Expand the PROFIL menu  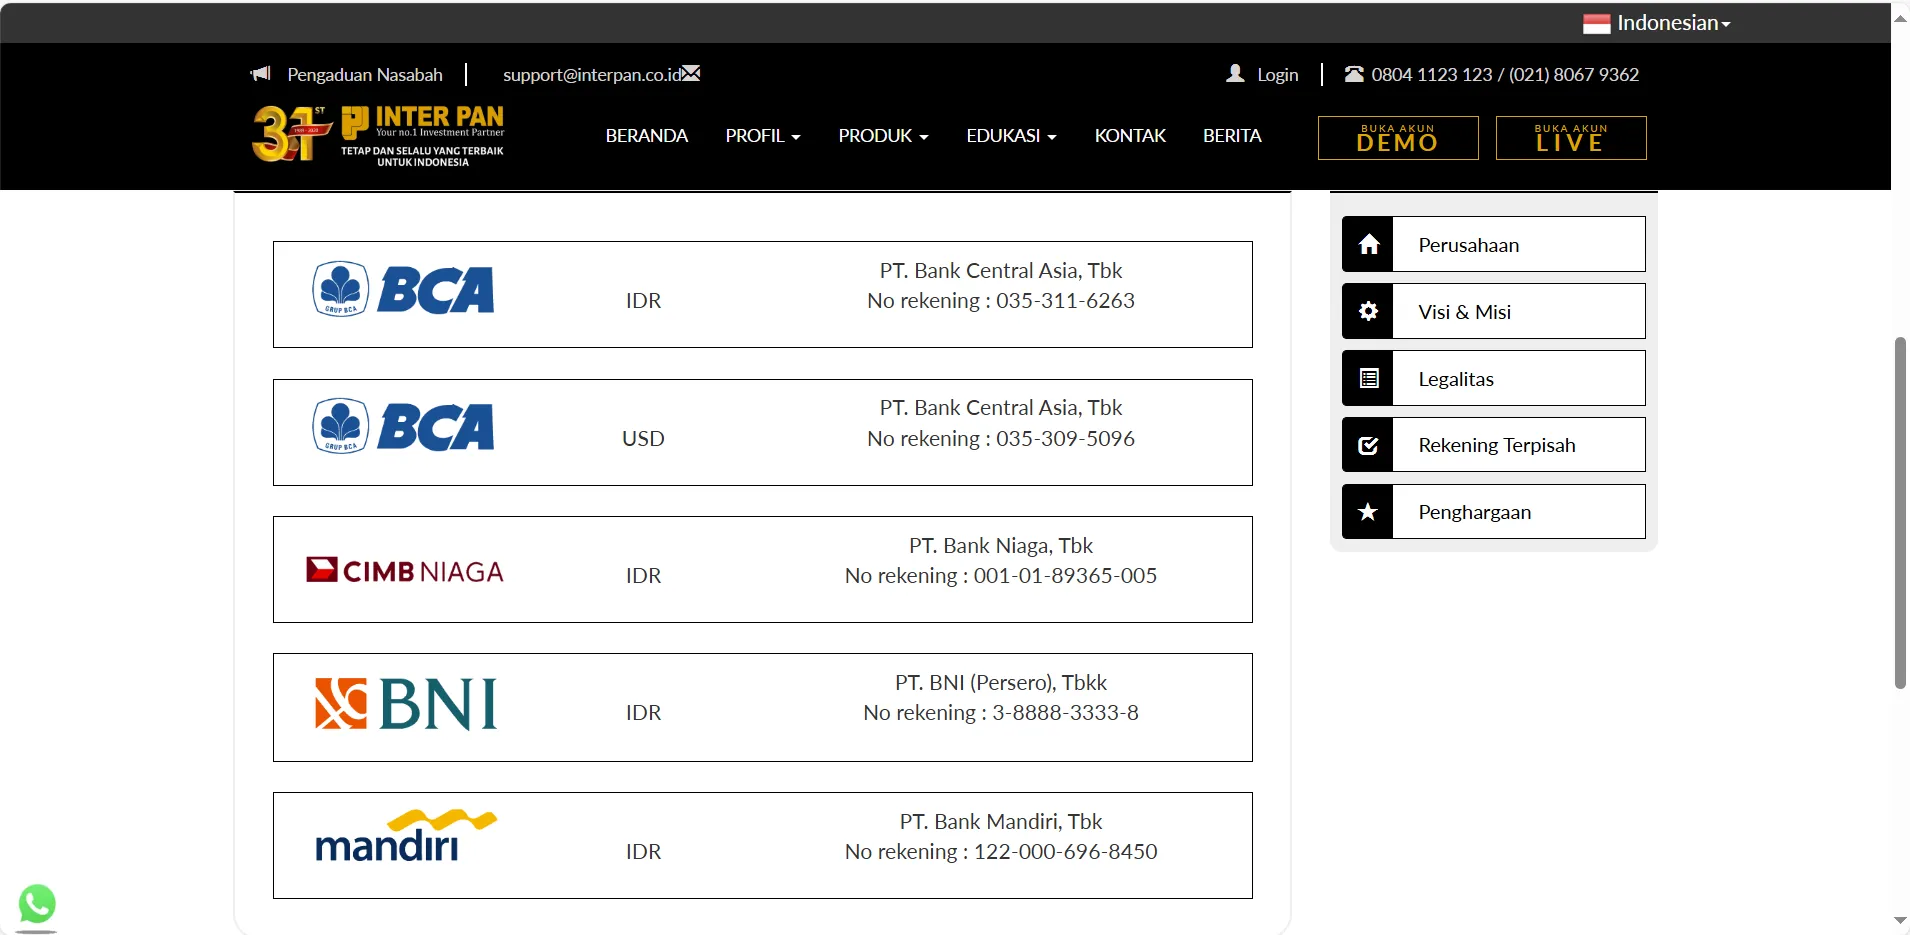click(x=763, y=136)
